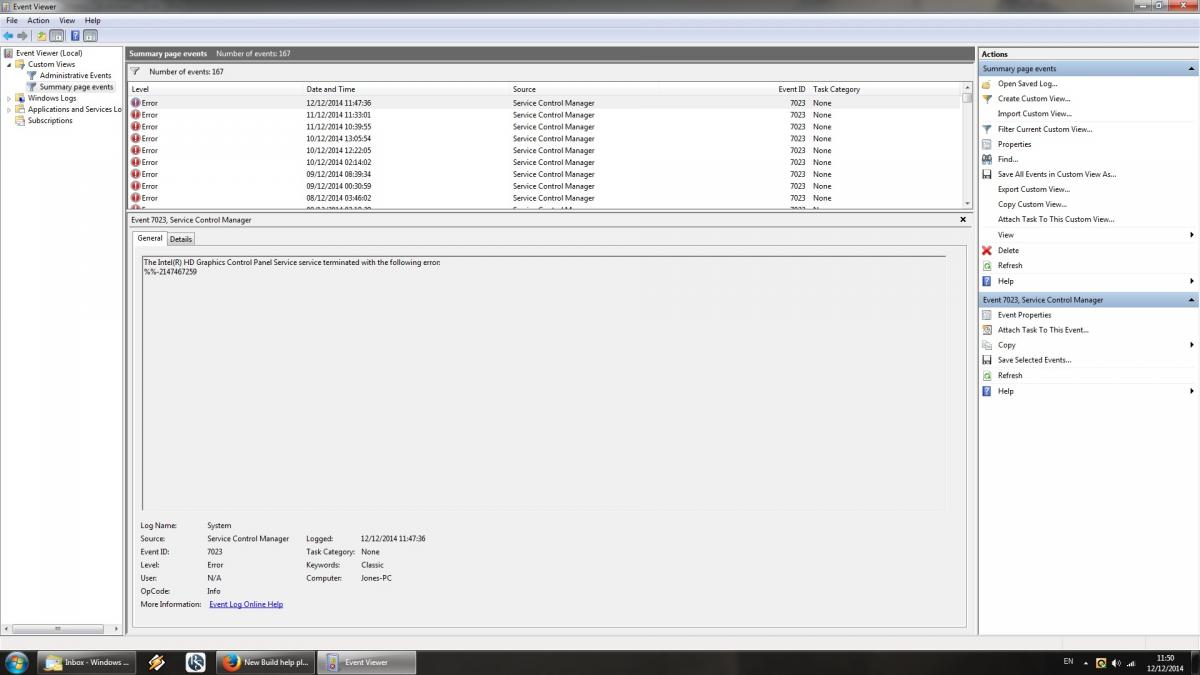Open Event Log Online Help link

click(246, 604)
